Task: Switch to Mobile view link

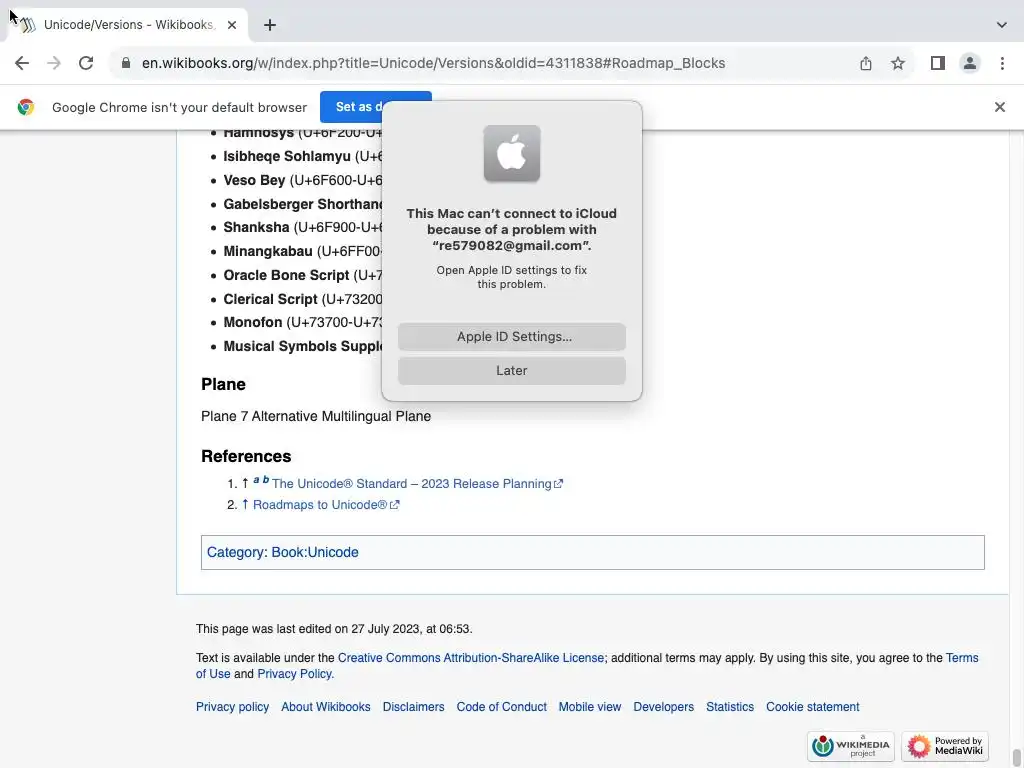Action: tap(590, 707)
